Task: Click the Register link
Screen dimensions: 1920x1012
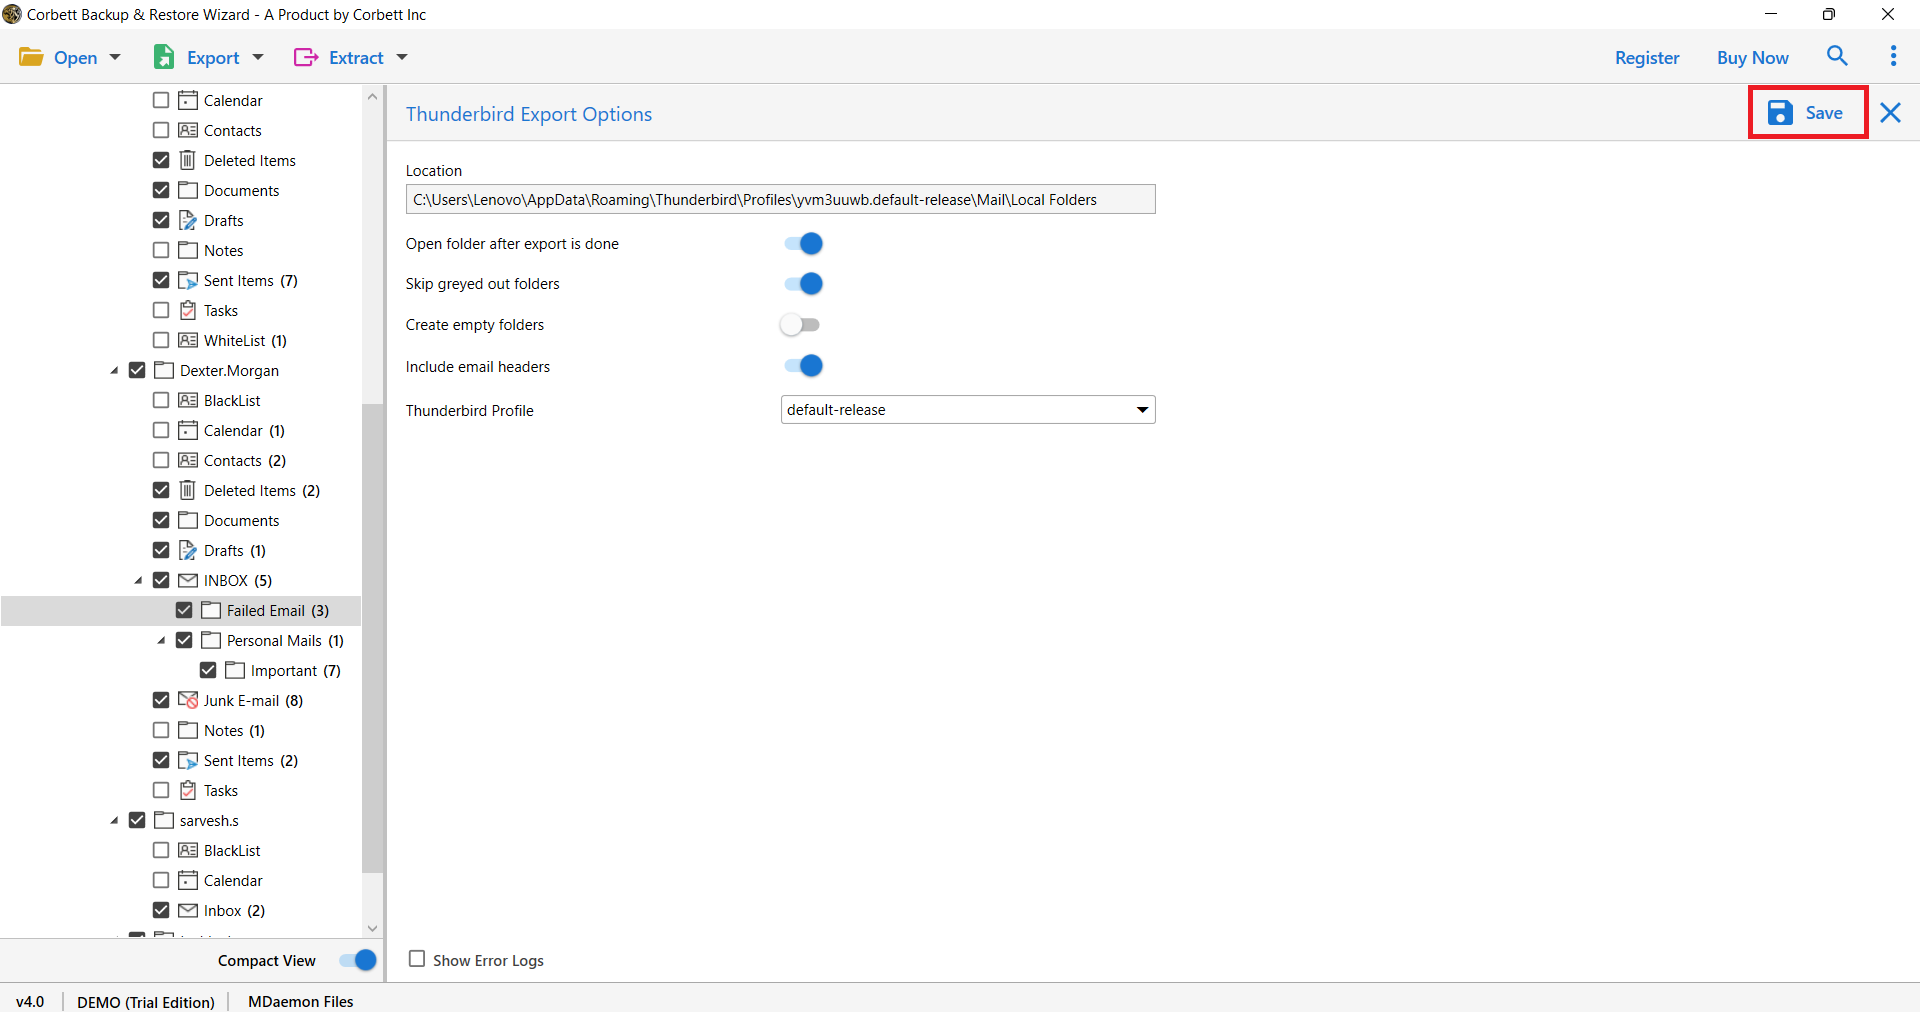Action: [x=1647, y=58]
